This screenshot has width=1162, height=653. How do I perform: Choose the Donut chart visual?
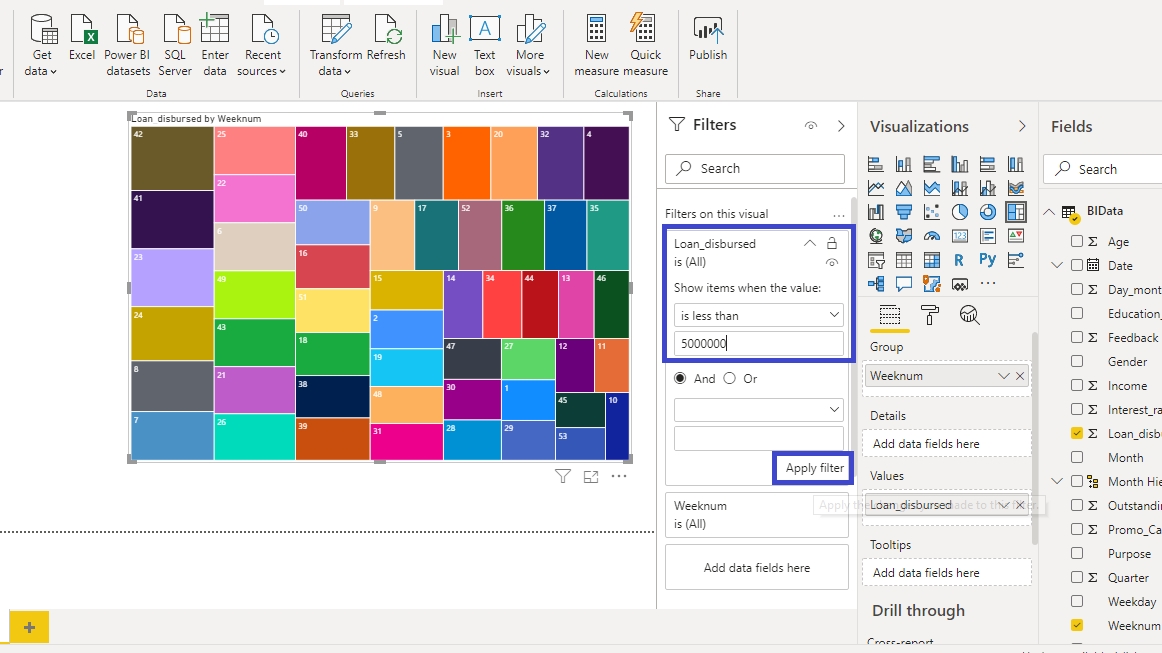(988, 212)
